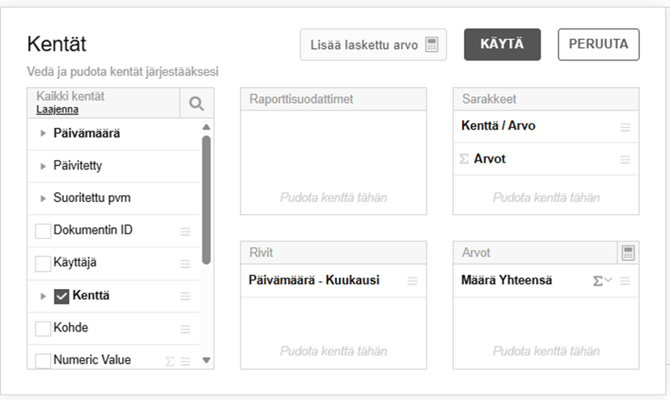Click the Laajenna link under Kaikki kentät

pos(58,109)
